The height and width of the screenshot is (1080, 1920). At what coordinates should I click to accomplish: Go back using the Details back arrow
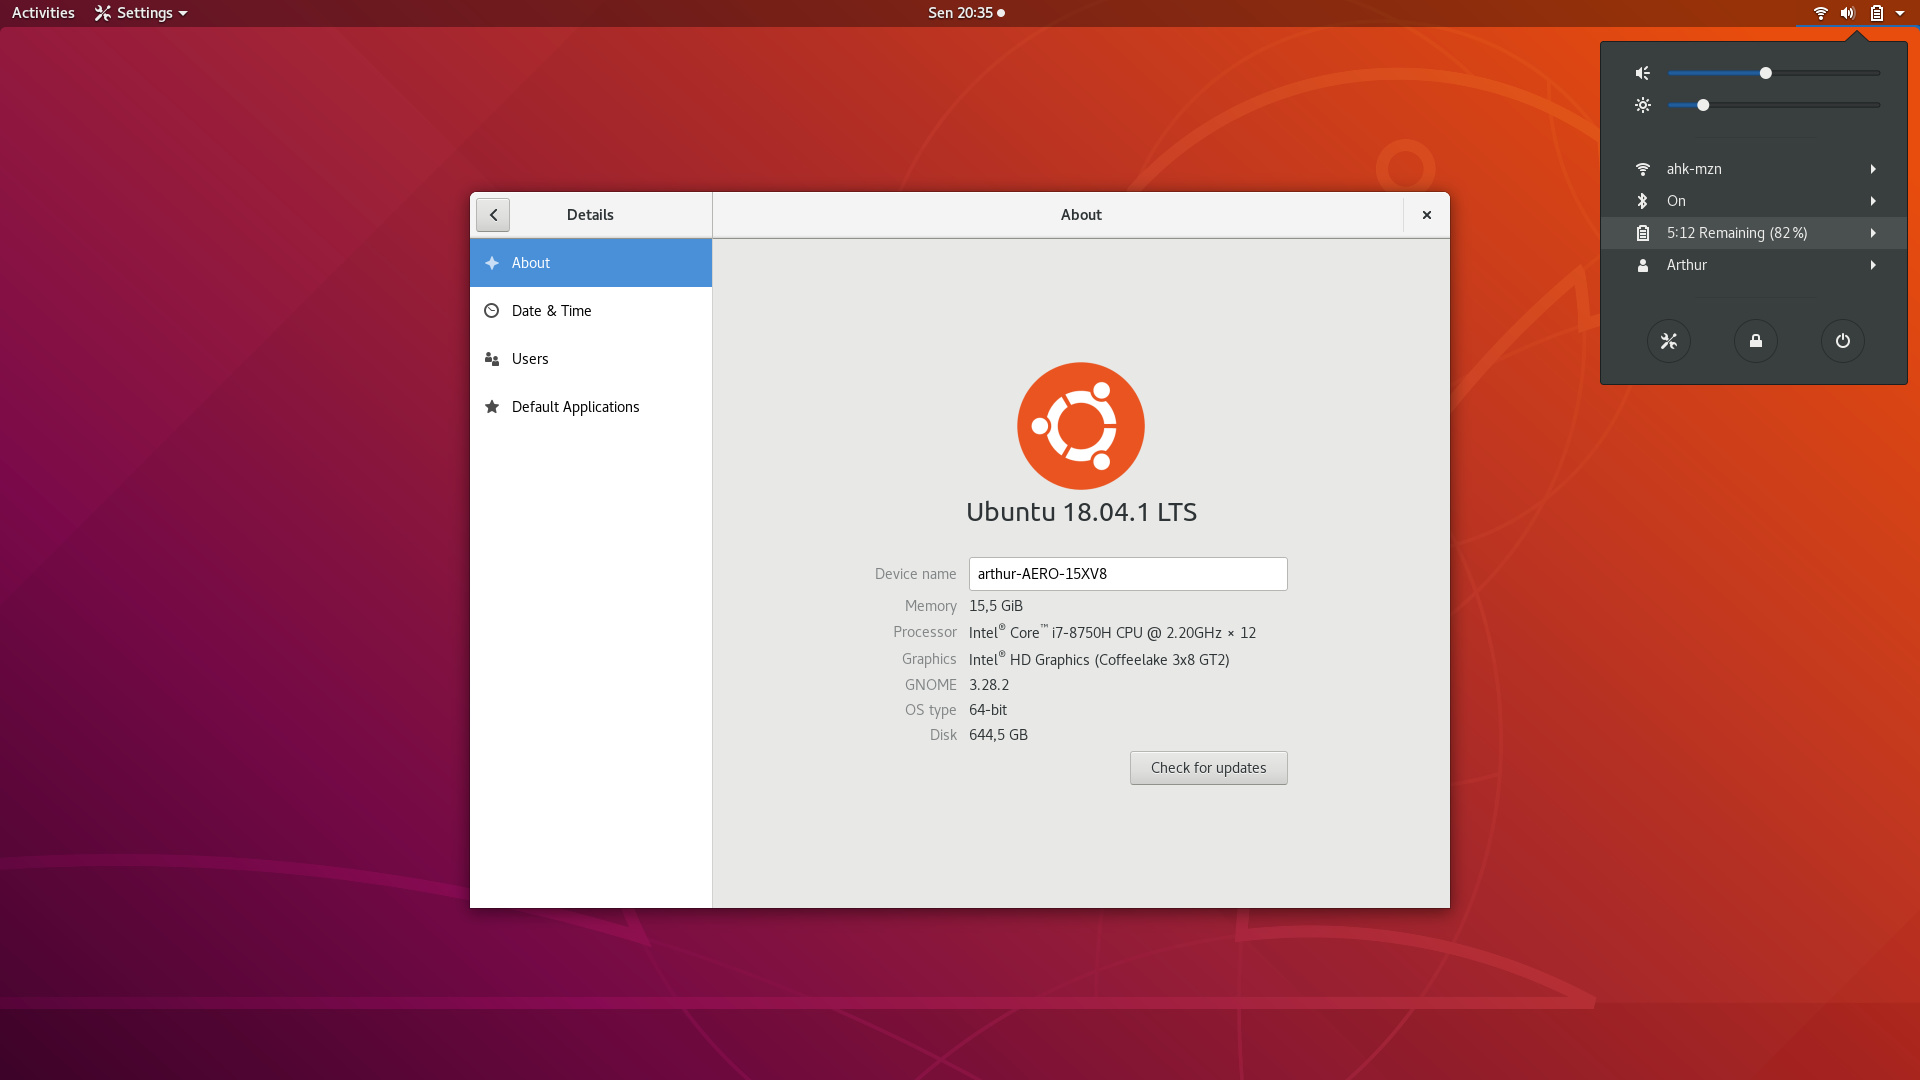pos(493,215)
